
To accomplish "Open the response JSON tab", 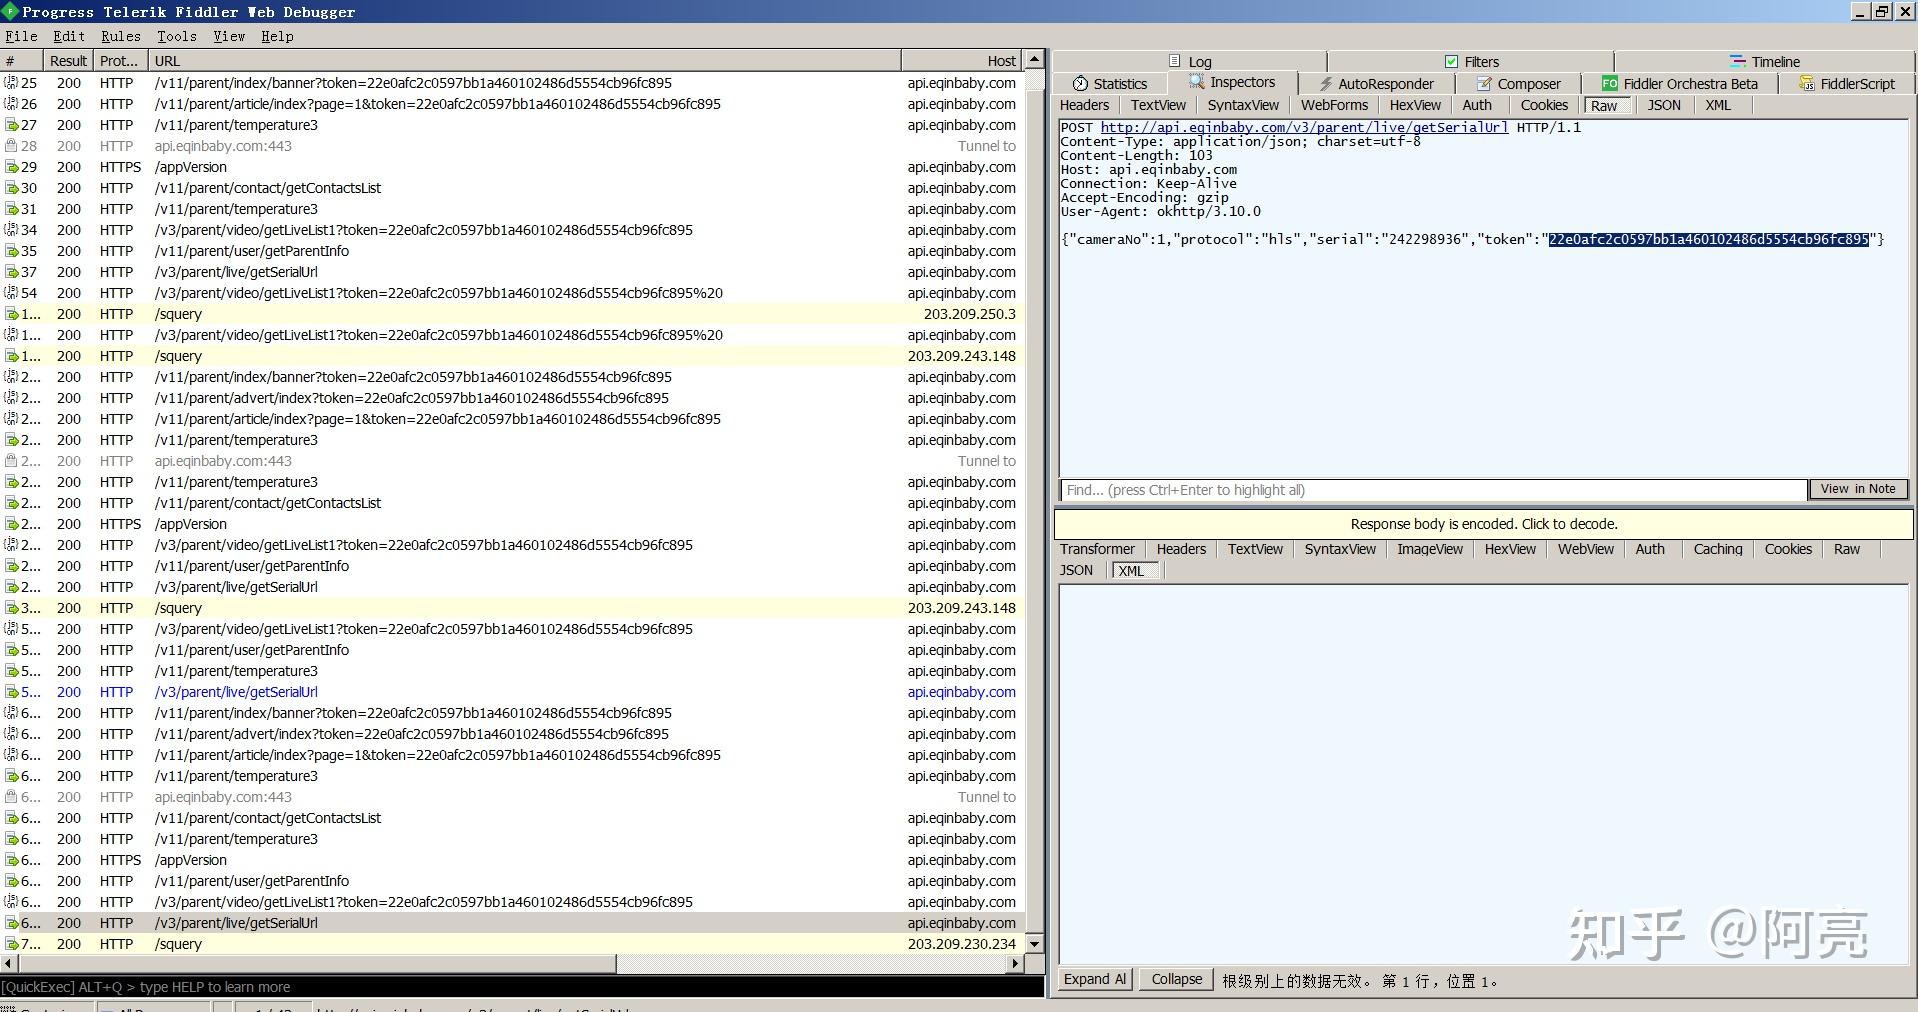I will coord(1076,570).
